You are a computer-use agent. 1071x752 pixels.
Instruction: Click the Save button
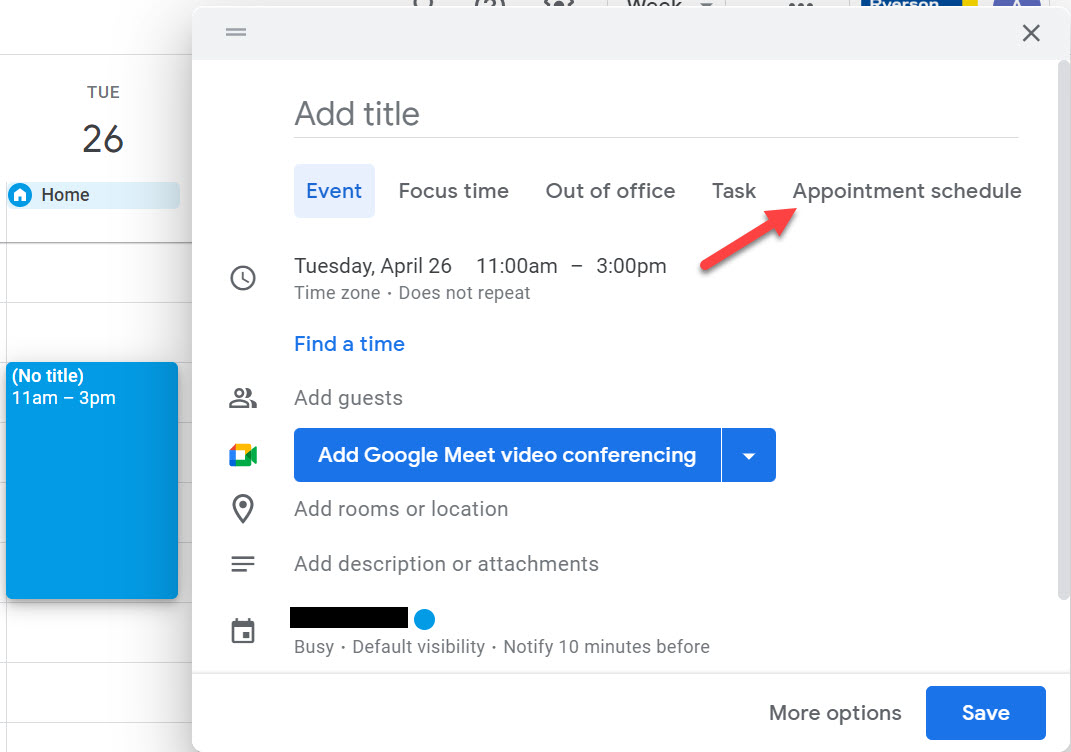pos(985,713)
